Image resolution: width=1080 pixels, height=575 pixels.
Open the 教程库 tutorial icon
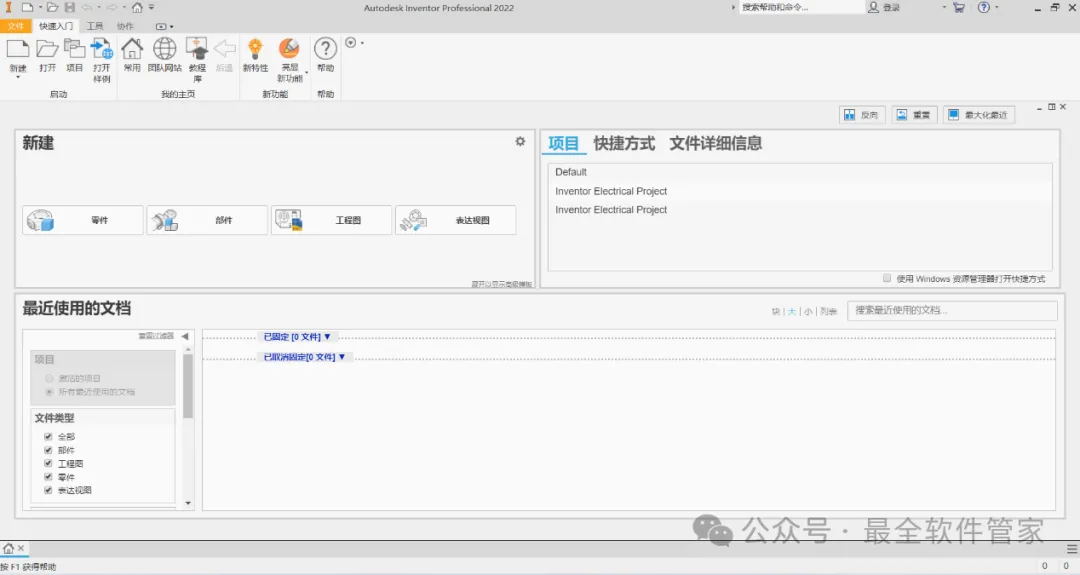click(197, 49)
